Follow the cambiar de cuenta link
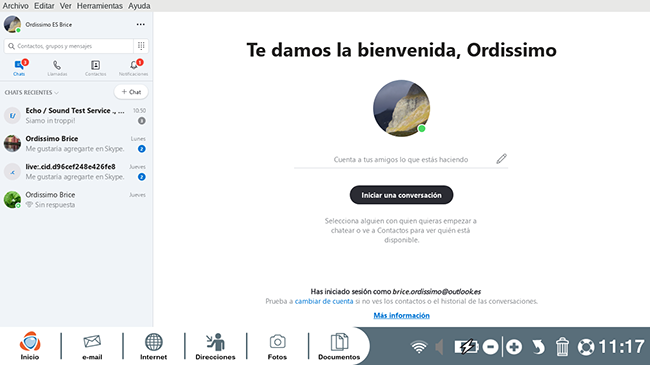The width and height of the screenshot is (650, 365). click(x=324, y=301)
